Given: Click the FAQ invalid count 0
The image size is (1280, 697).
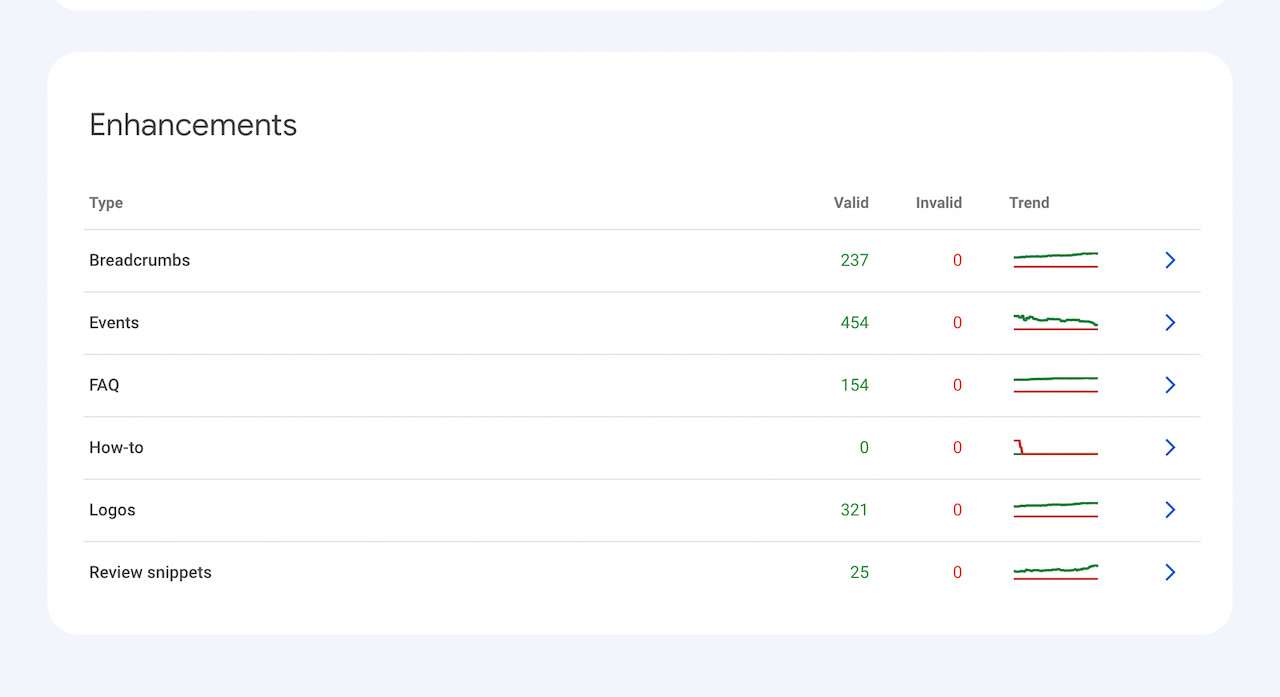Looking at the screenshot, I should [x=957, y=385].
